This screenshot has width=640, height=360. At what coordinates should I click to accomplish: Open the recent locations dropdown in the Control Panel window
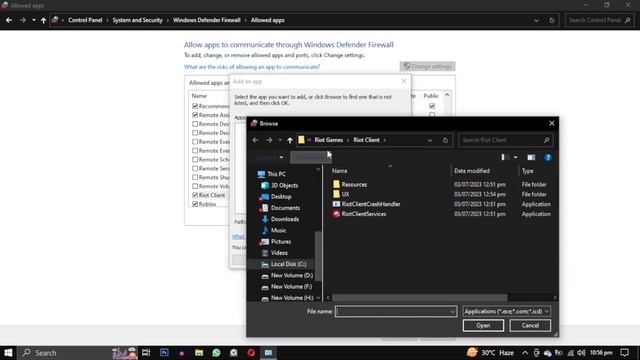click(33, 20)
